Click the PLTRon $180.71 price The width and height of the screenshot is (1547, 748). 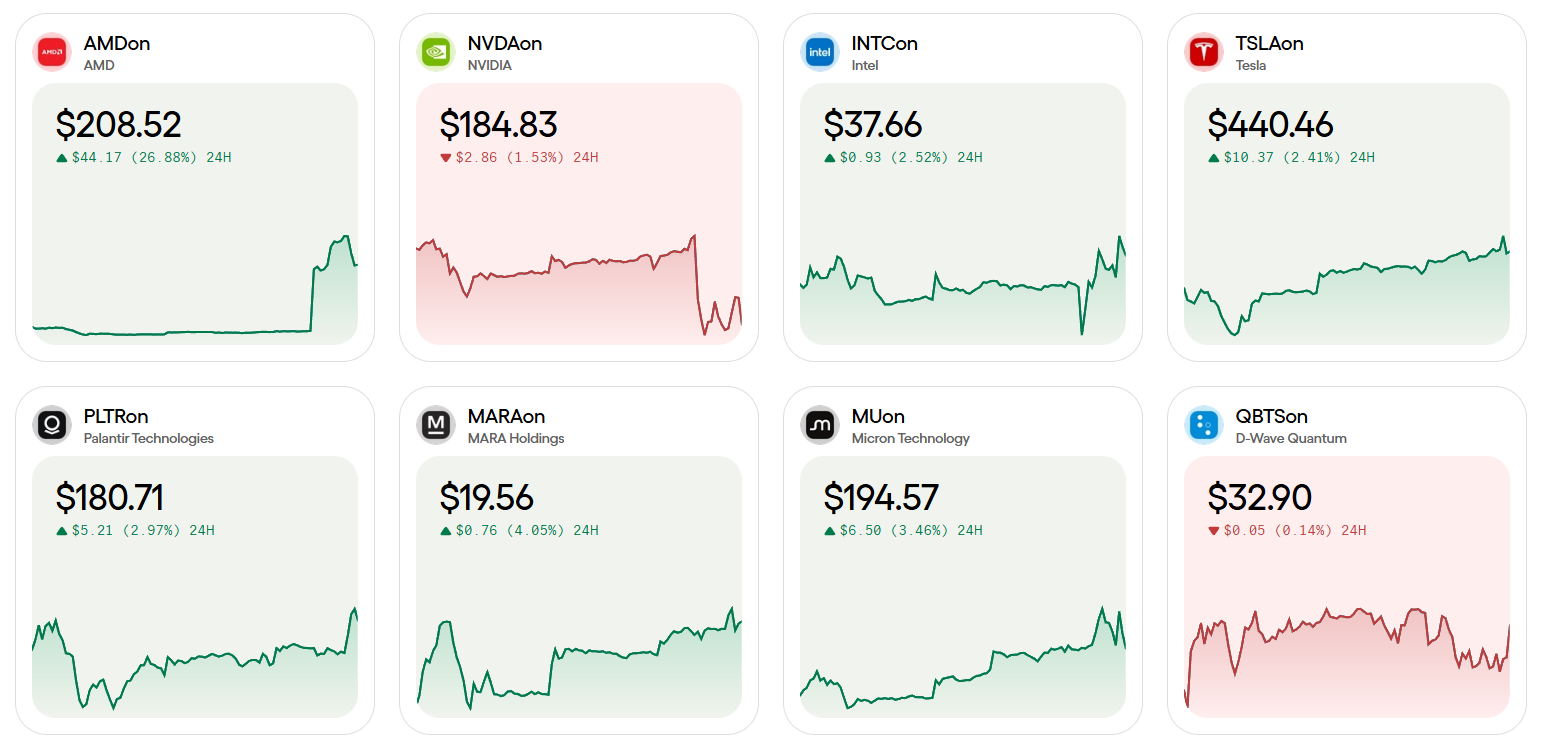(109, 498)
